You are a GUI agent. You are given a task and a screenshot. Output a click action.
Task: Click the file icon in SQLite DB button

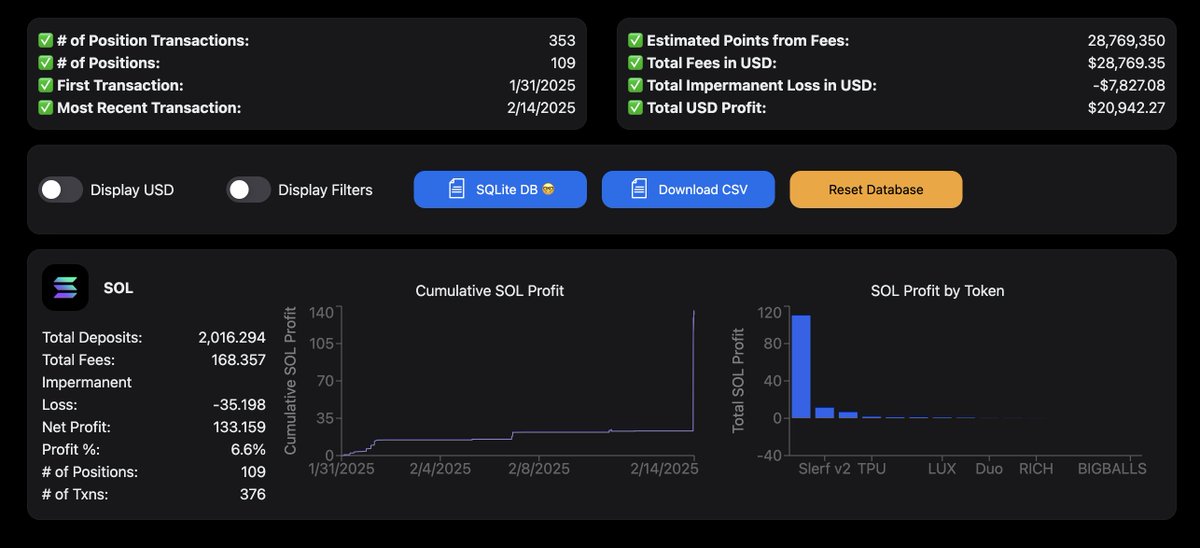coord(456,189)
